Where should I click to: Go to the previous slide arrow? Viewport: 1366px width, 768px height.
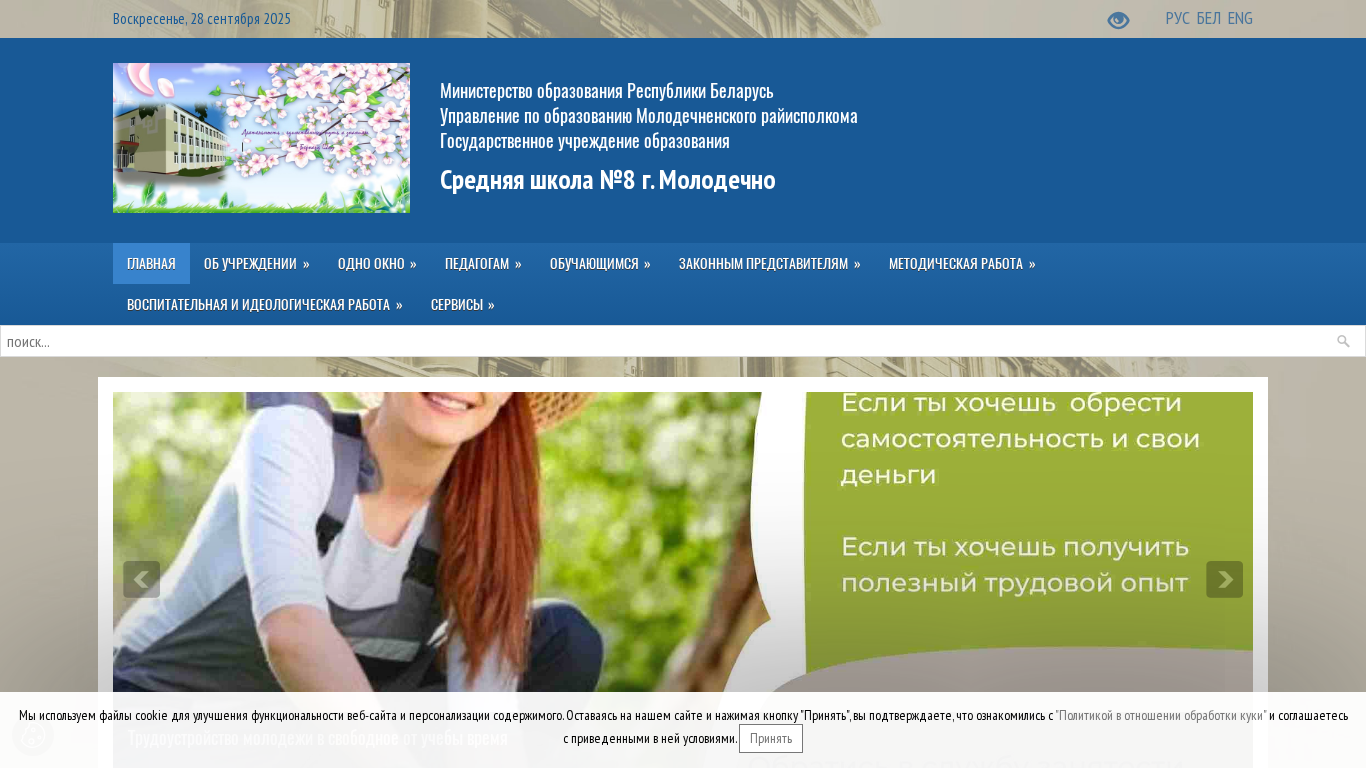141,579
